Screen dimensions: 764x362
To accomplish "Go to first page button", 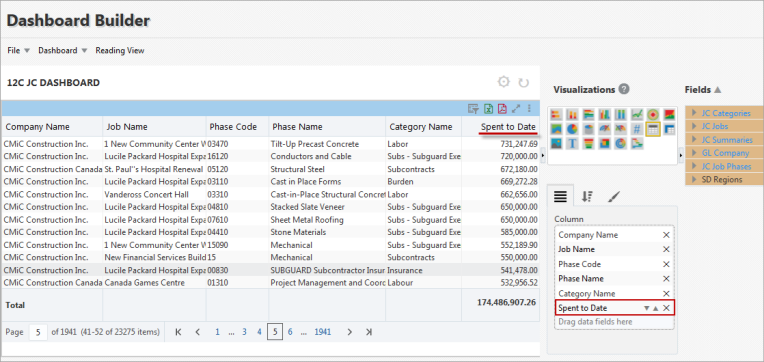I will pyautogui.click(x=178, y=332).
